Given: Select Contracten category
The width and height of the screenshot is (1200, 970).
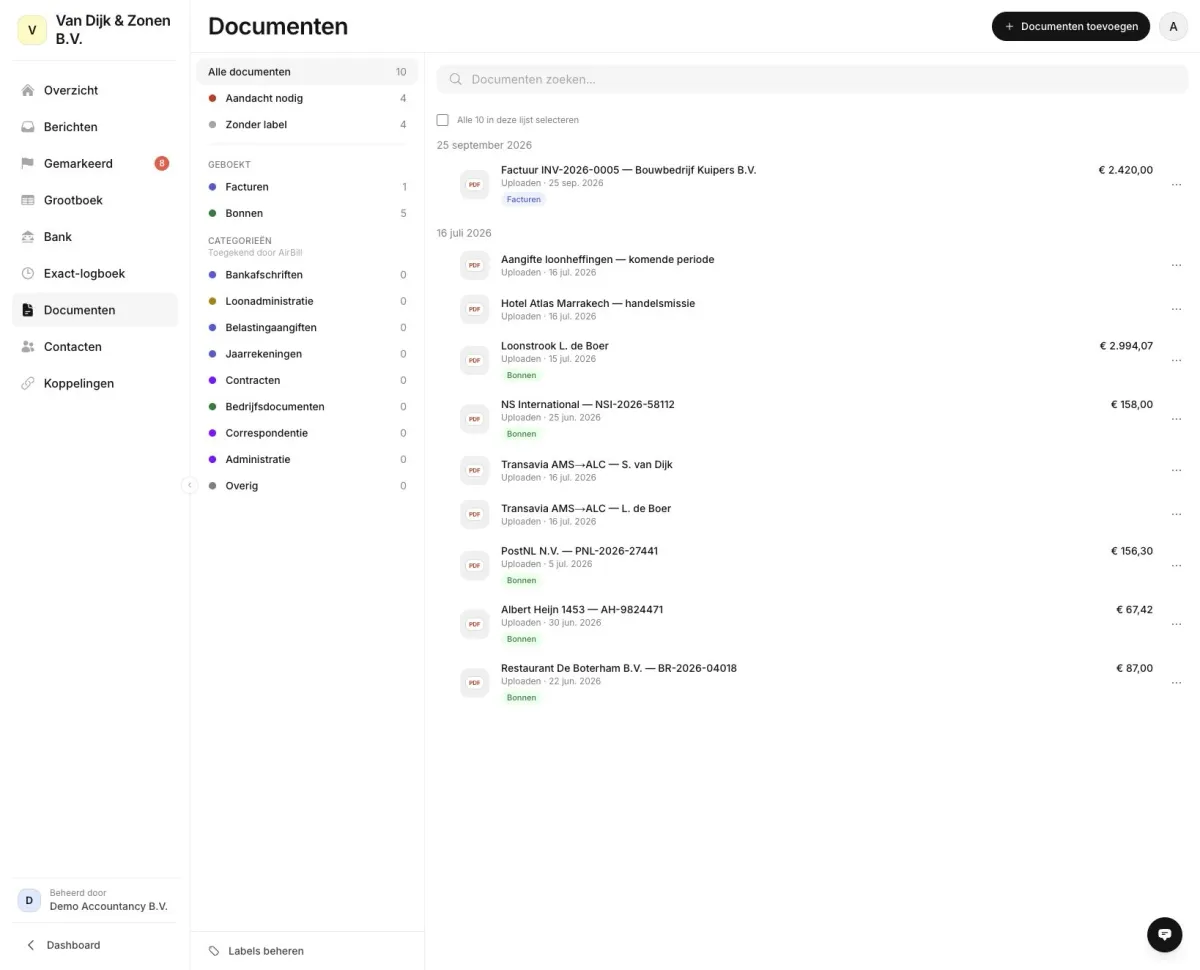Looking at the screenshot, I should click(x=307, y=380).
